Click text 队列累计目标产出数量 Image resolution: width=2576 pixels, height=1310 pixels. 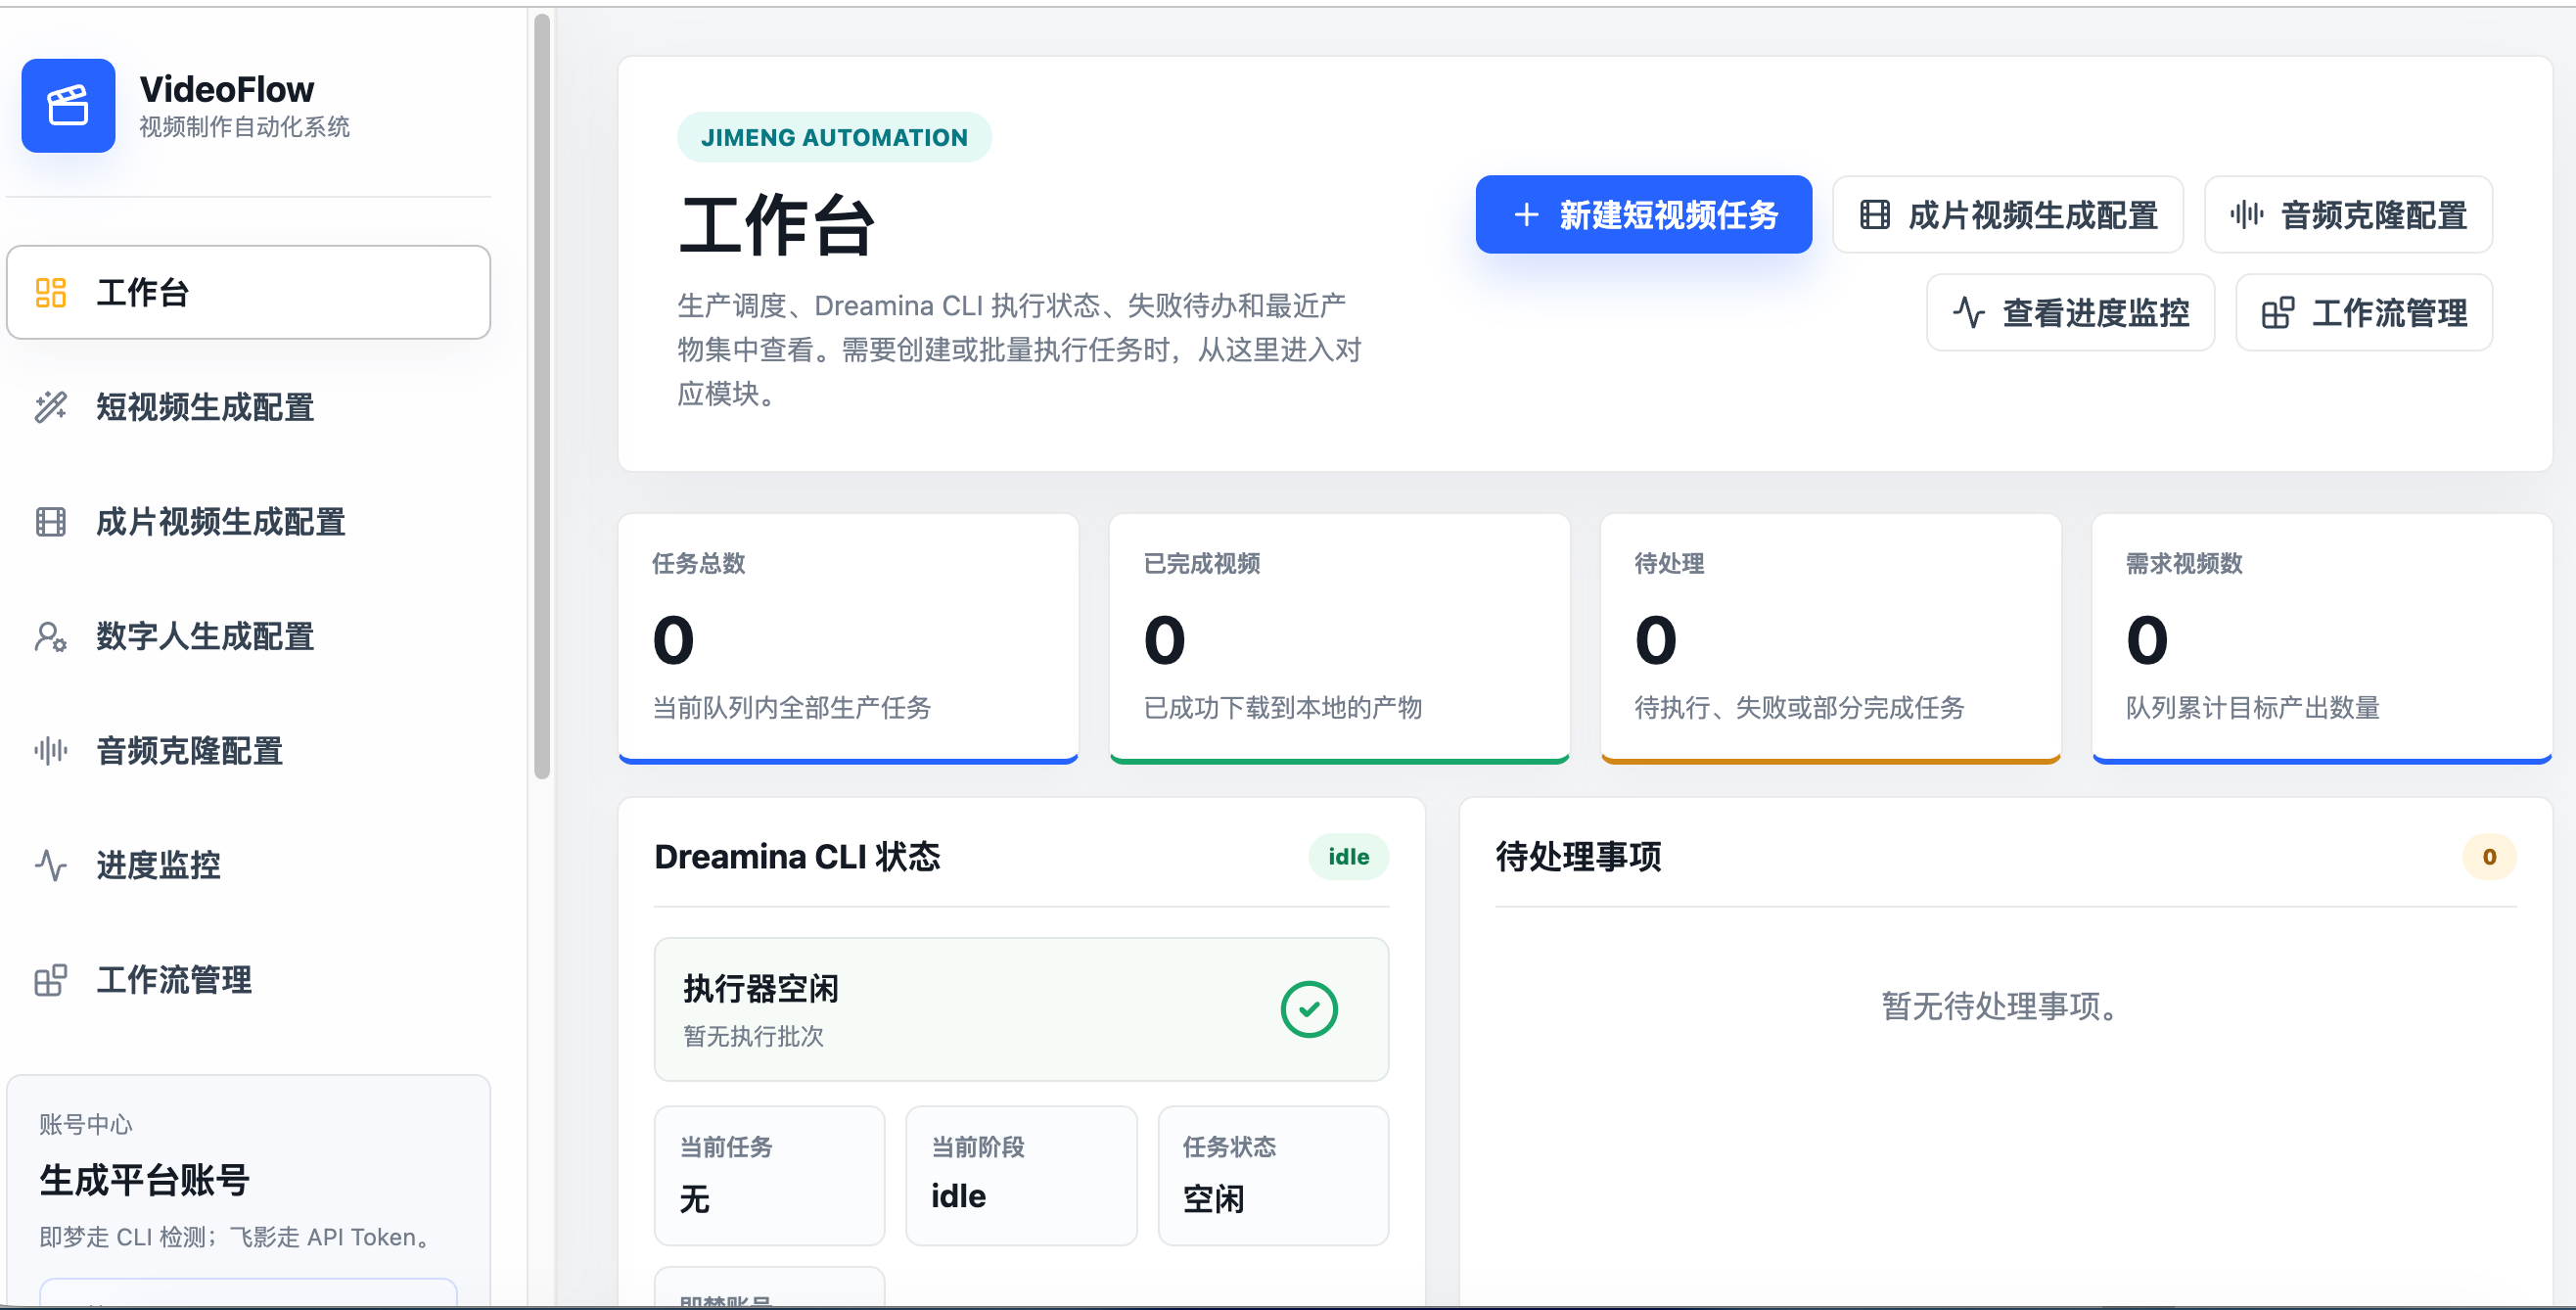2252,708
